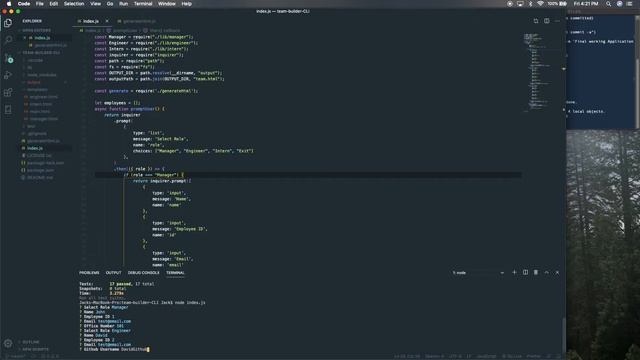Open README.md in the file tree
The image size is (640, 360).
tap(40, 178)
